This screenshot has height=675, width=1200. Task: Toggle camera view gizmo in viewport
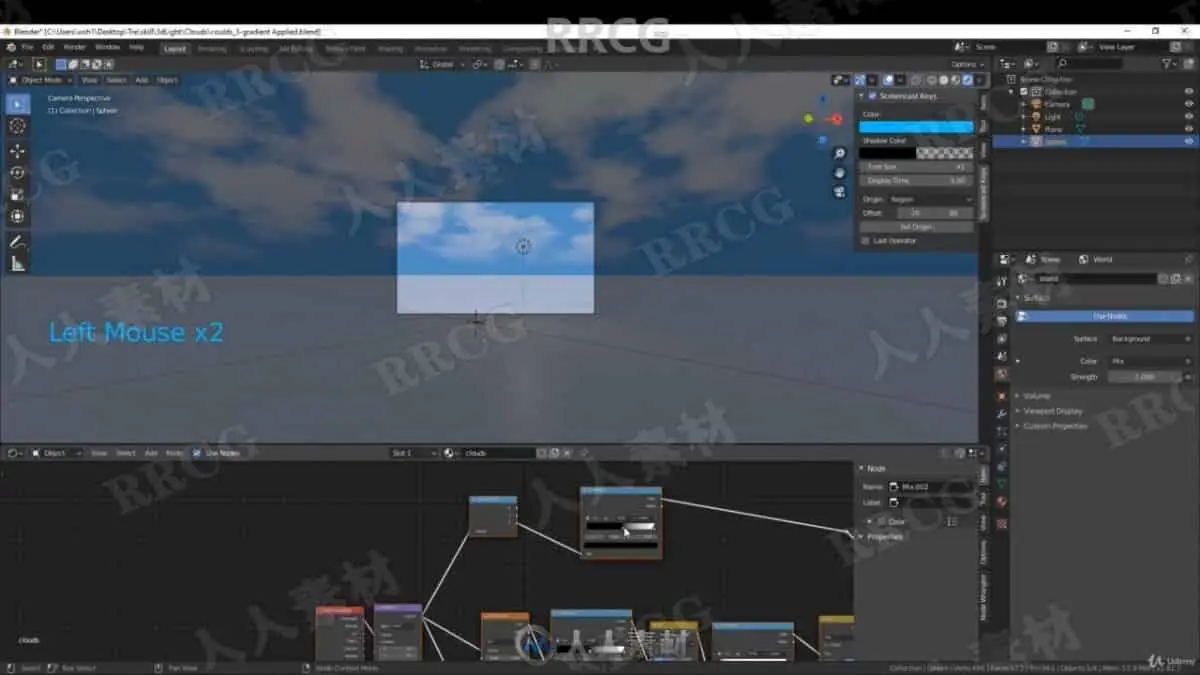tap(839, 191)
